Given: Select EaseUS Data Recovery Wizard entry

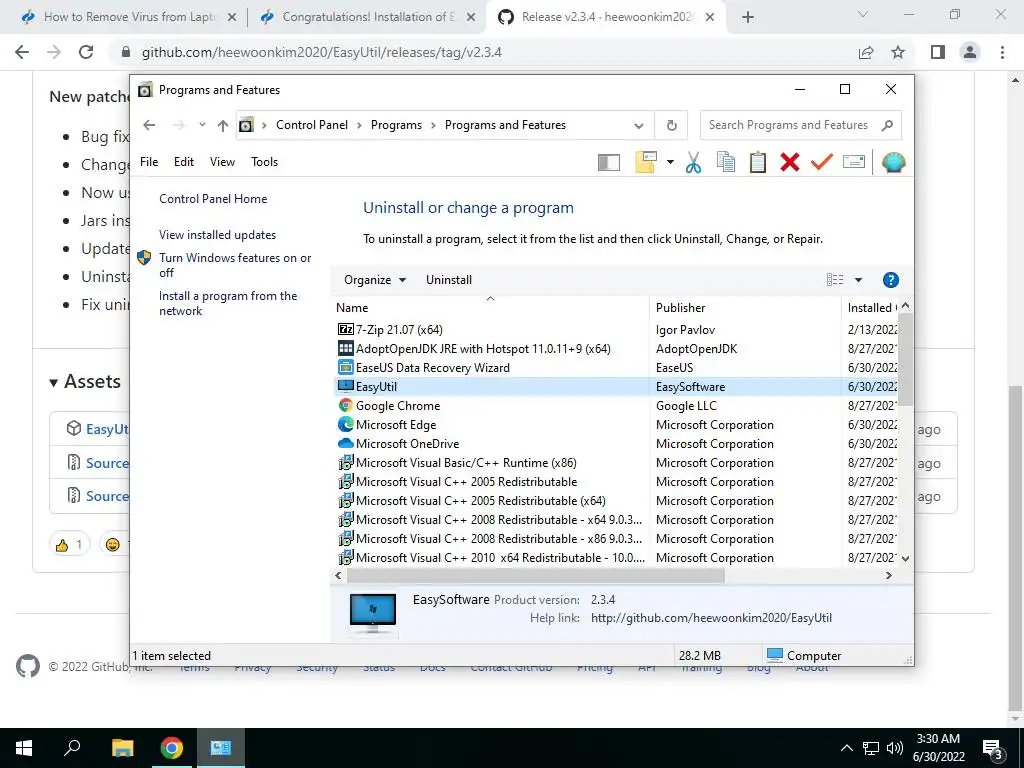Looking at the screenshot, I should (615, 368).
